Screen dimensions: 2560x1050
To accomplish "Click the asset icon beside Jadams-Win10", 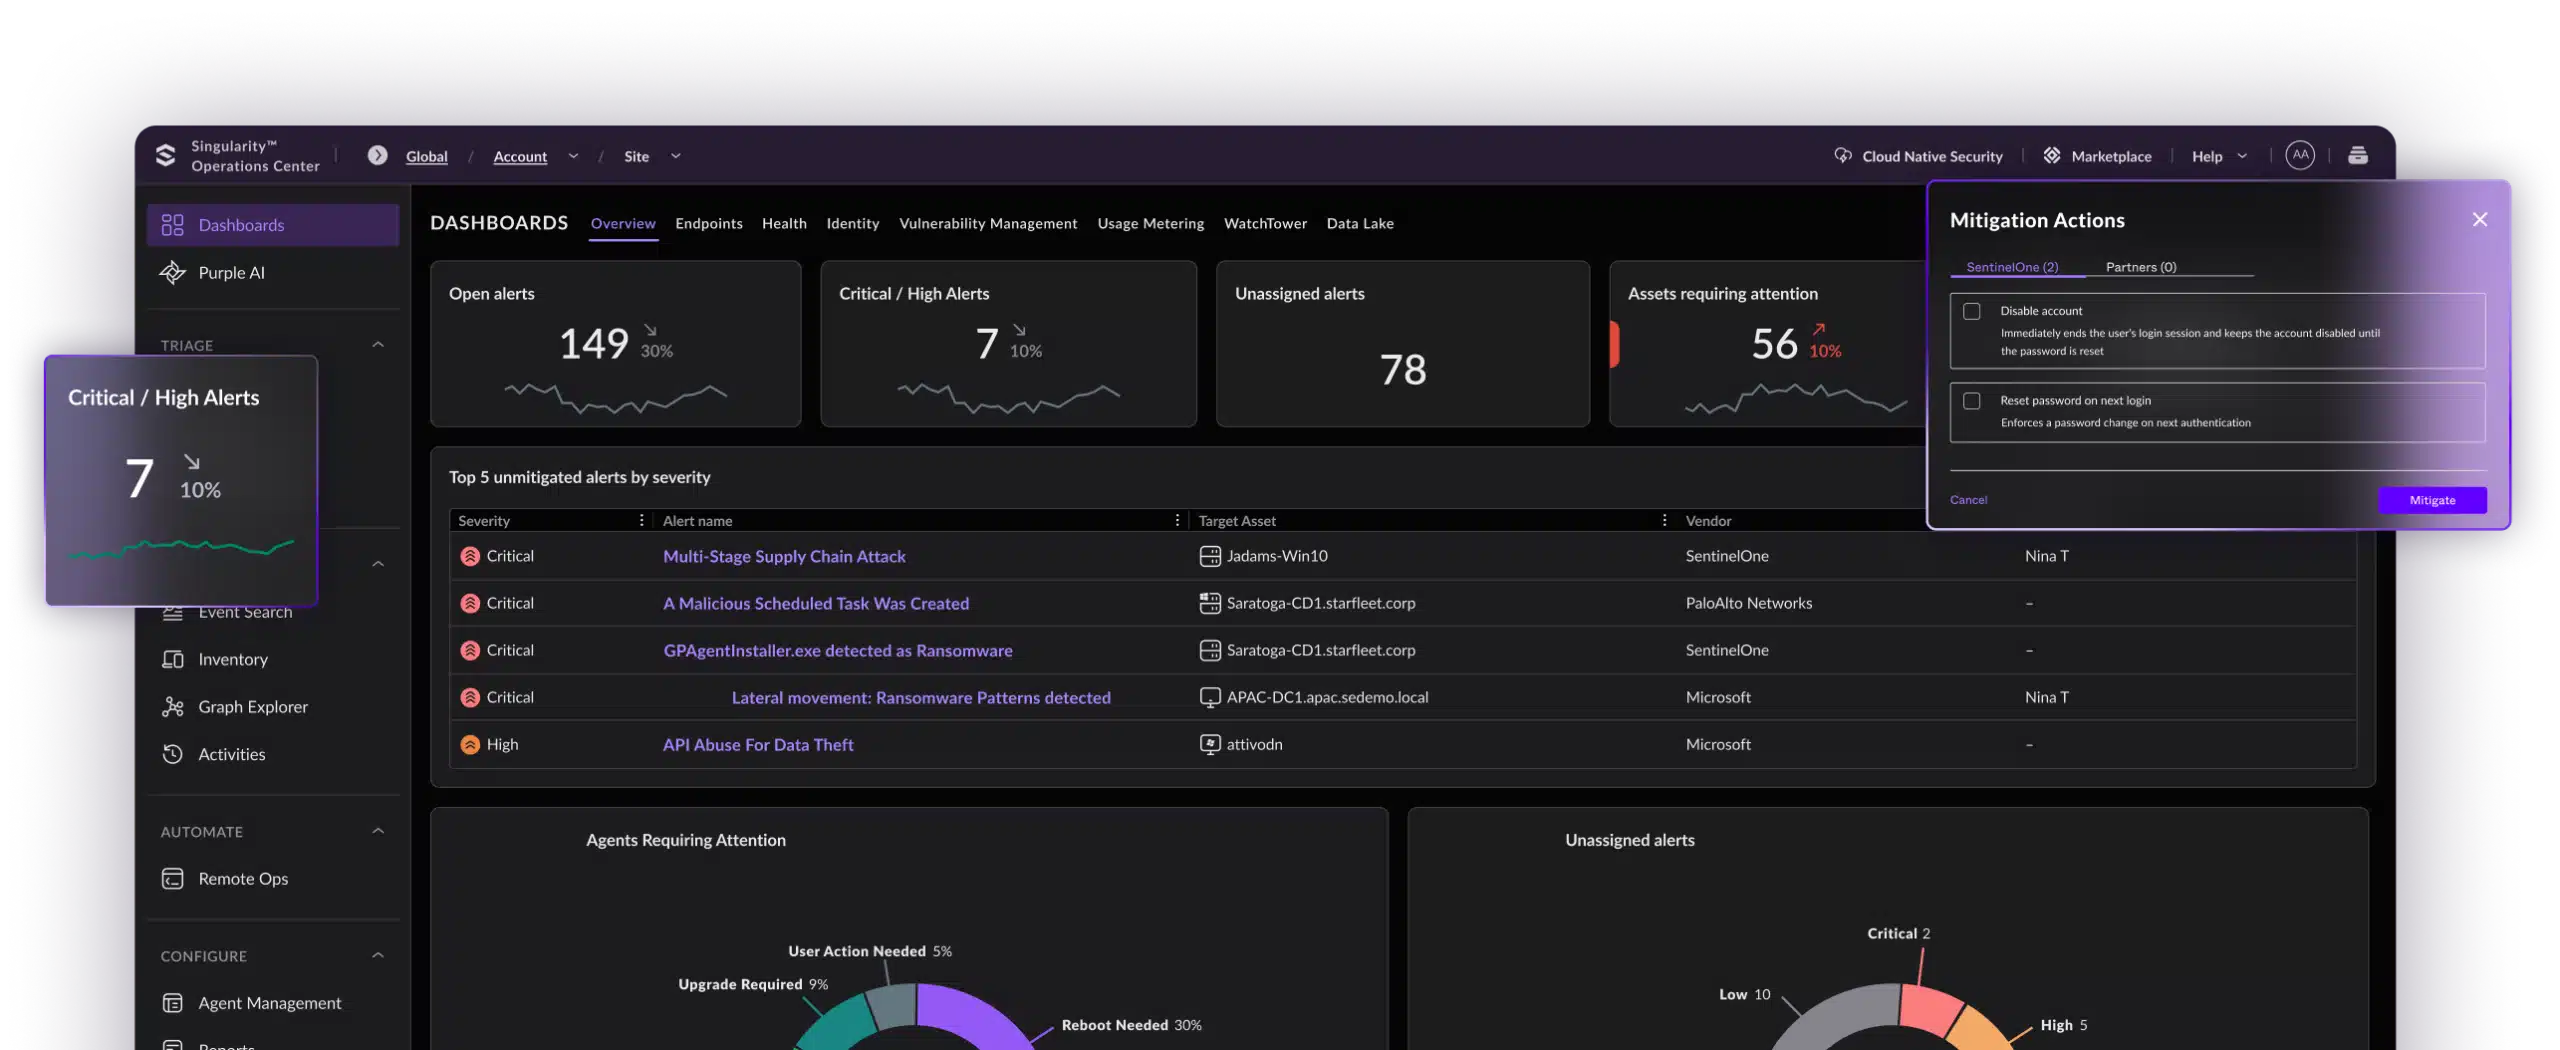I will coord(1210,556).
